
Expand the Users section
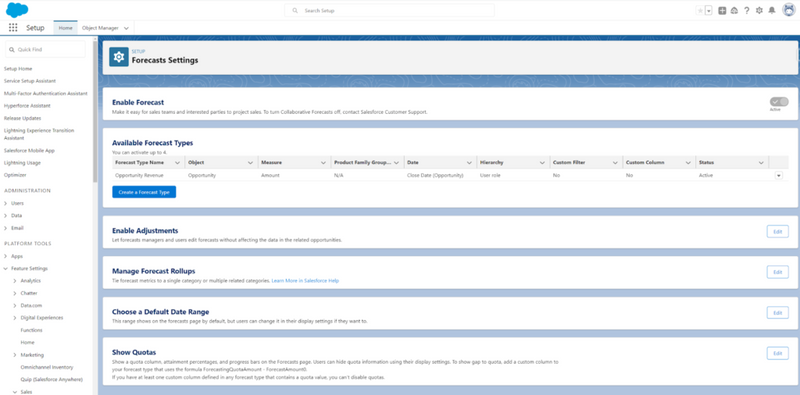[6, 203]
